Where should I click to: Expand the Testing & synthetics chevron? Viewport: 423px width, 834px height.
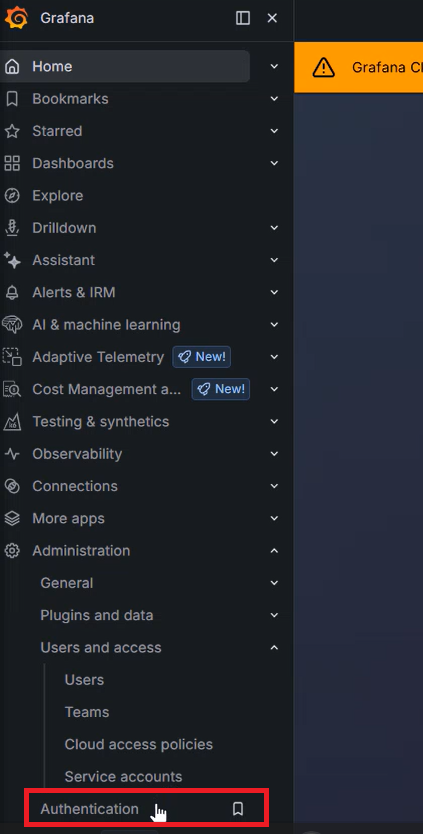[x=275, y=422]
